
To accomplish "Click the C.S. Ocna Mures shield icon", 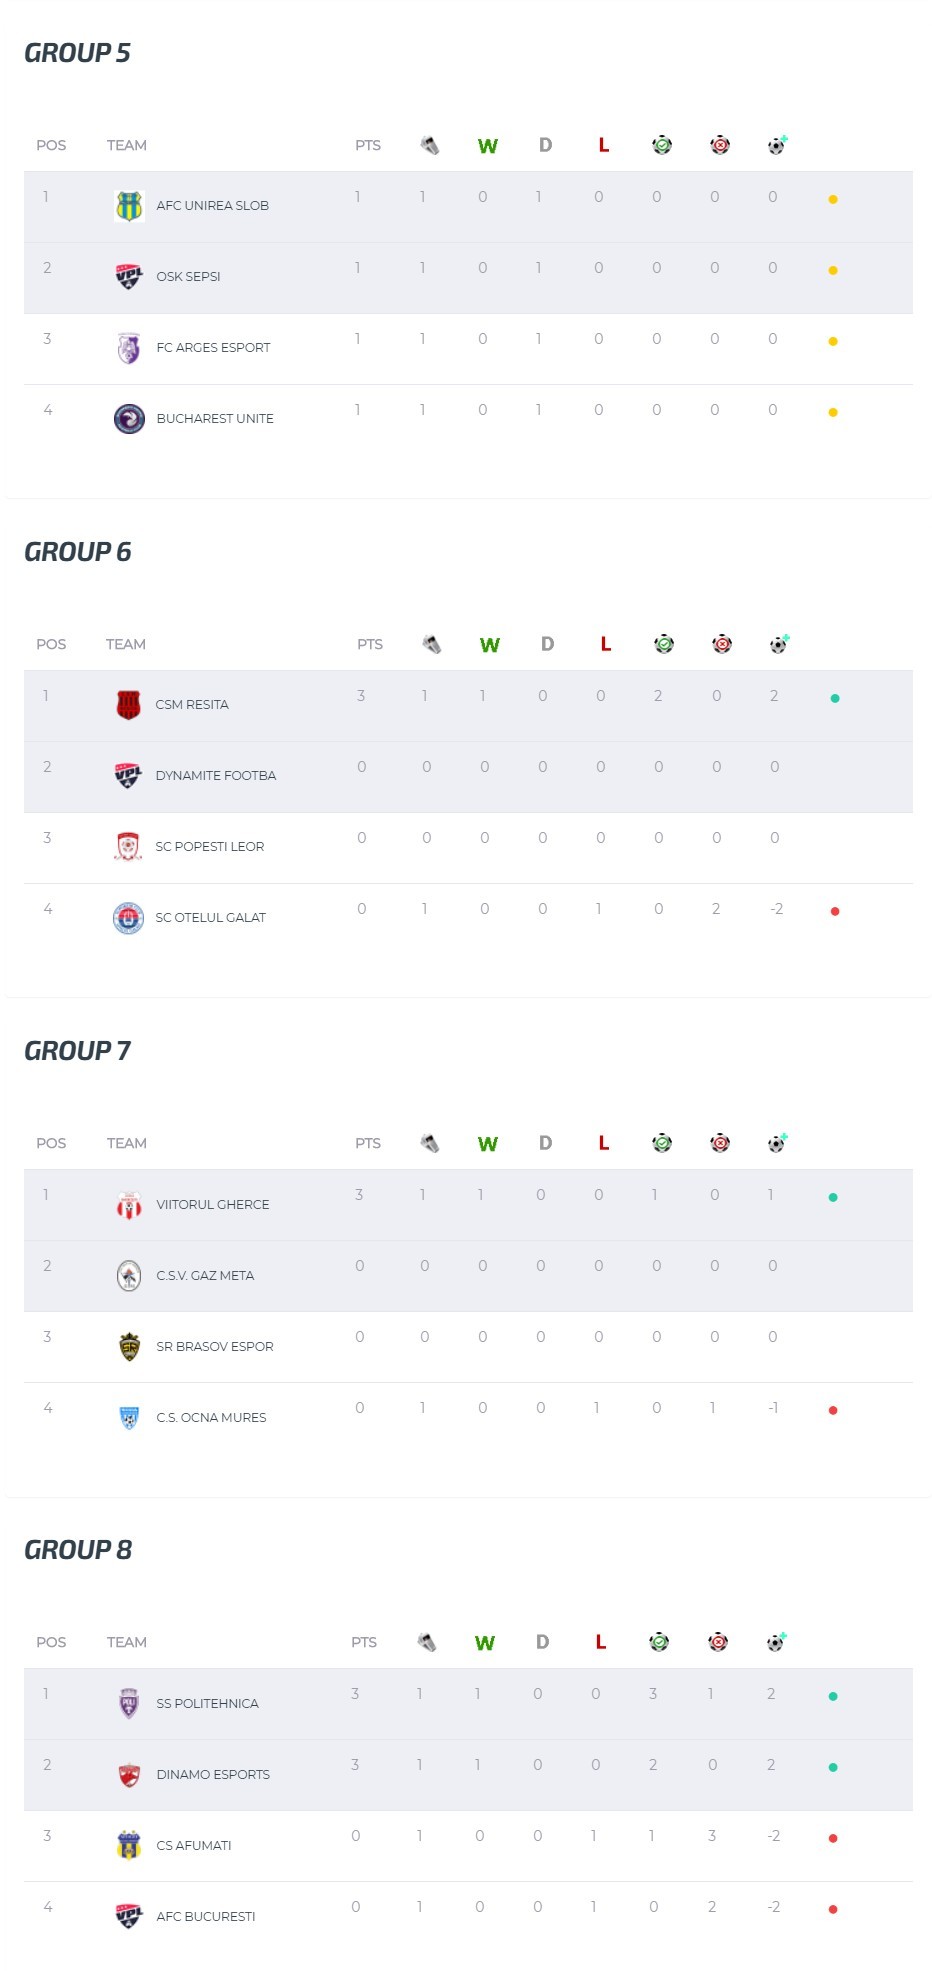I will click(x=129, y=1418).
